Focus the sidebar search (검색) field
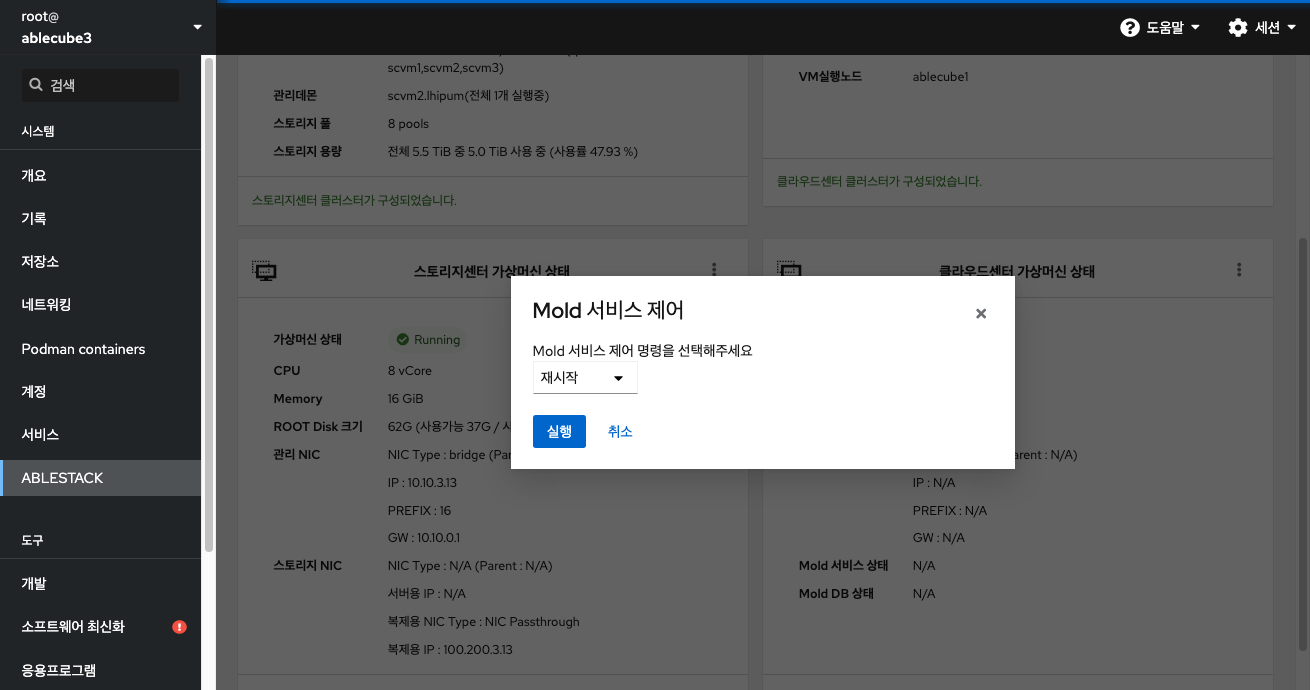1310x690 pixels. click(x=101, y=85)
